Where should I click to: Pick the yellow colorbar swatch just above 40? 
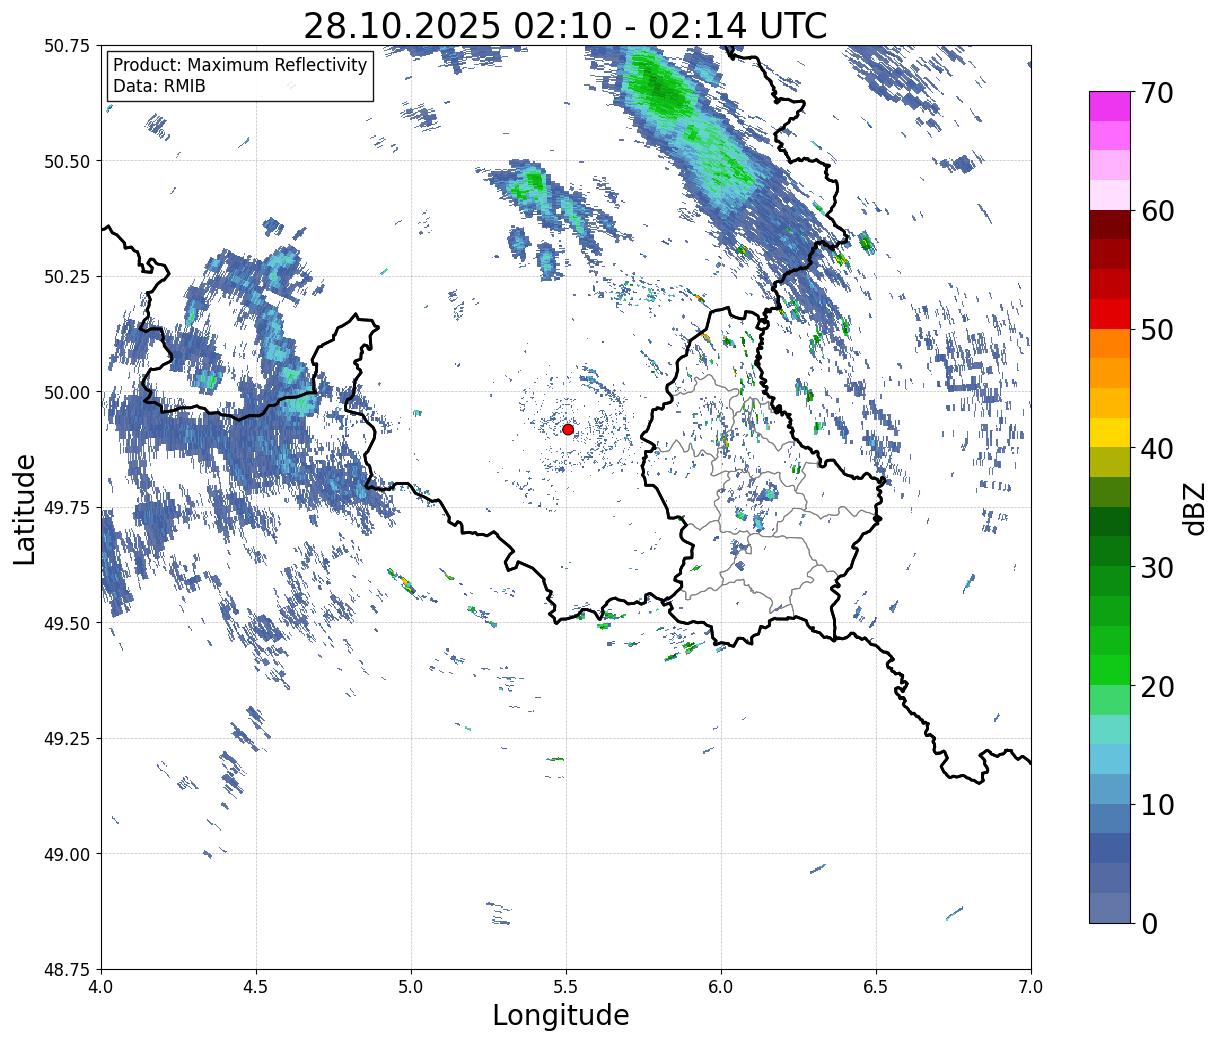1110,432
